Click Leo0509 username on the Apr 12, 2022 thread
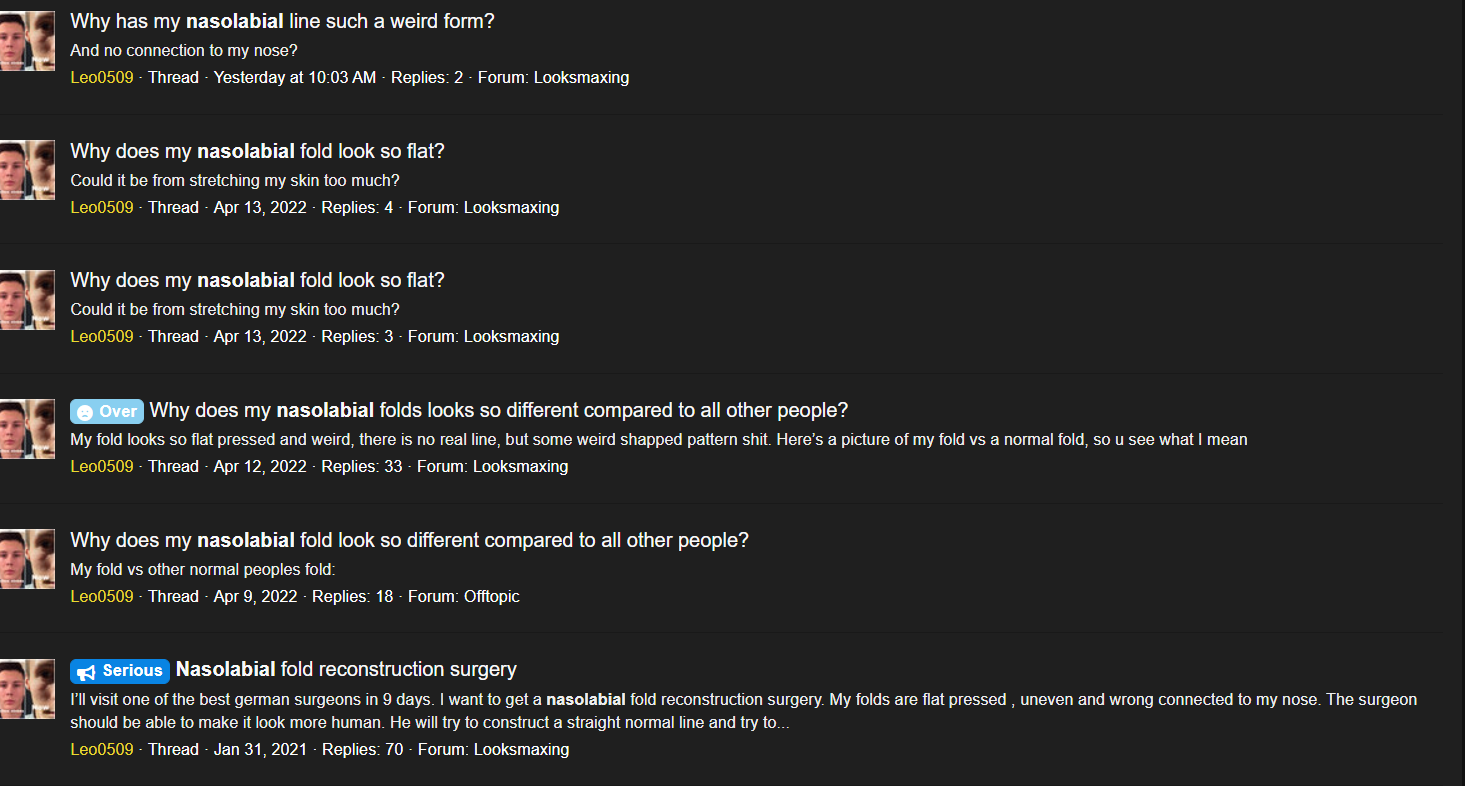The width and height of the screenshot is (1465, 786). (102, 466)
